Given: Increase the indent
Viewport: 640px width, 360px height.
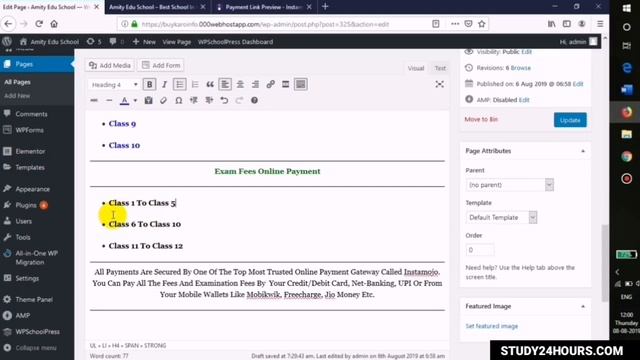Looking at the screenshot, I should click(209, 100).
